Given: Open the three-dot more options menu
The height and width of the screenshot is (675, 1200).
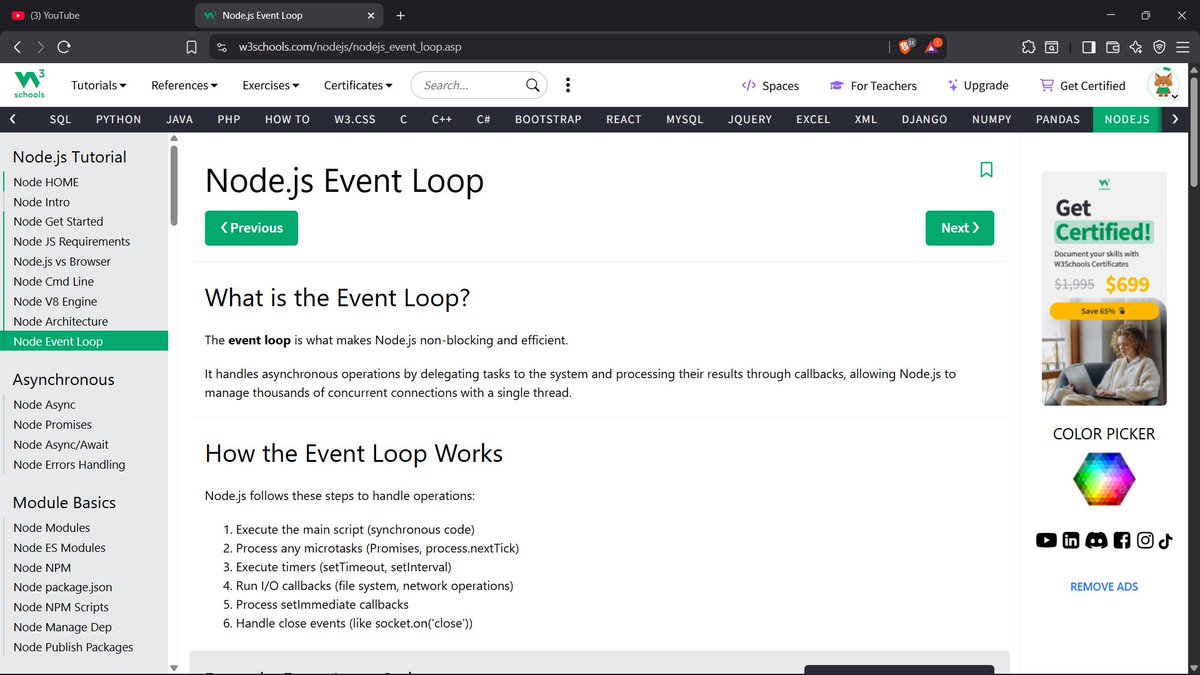Looking at the screenshot, I should pyautogui.click(x=568, y=85).
